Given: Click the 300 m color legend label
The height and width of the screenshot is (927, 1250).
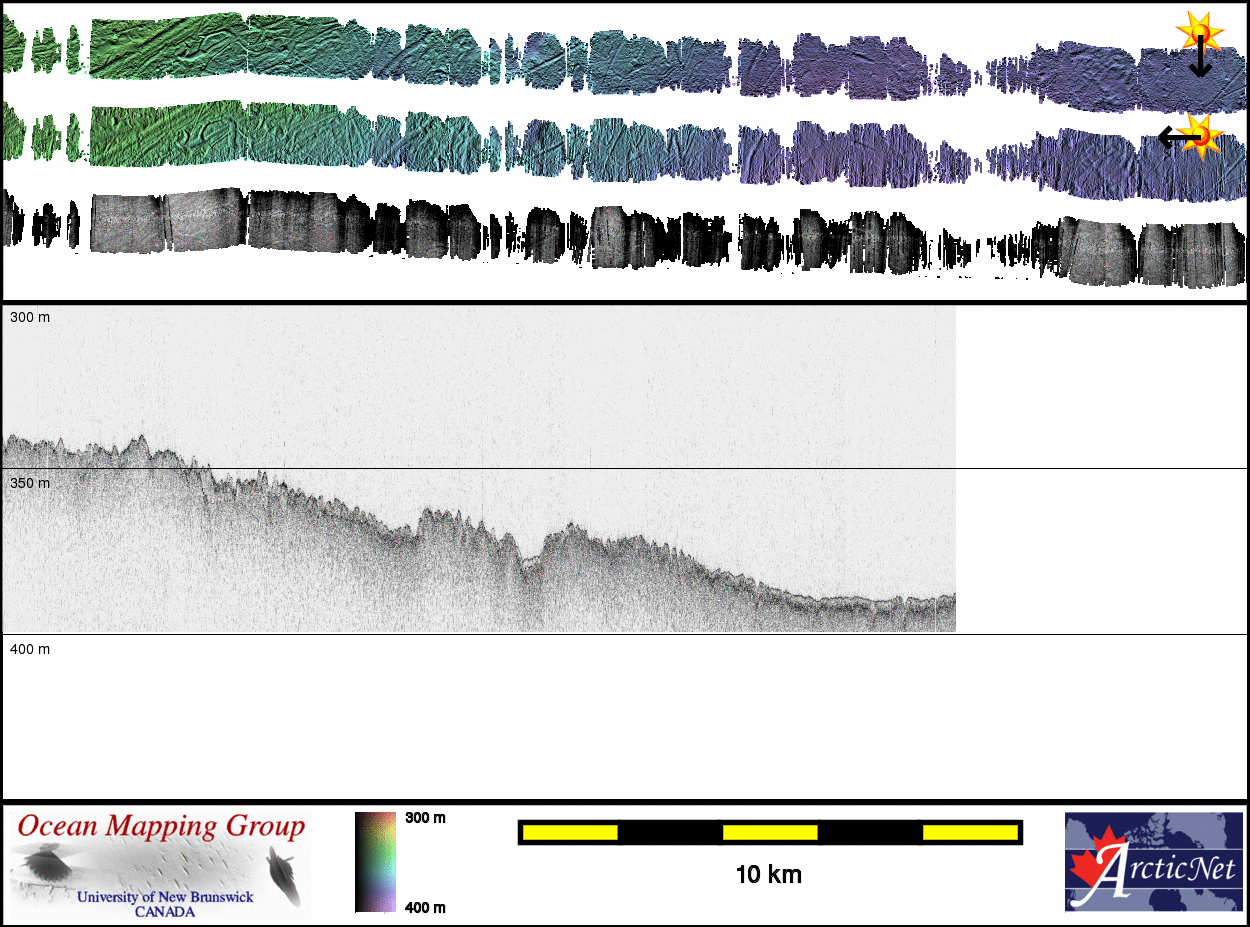Looking at the screenshot, I should 425,818.
